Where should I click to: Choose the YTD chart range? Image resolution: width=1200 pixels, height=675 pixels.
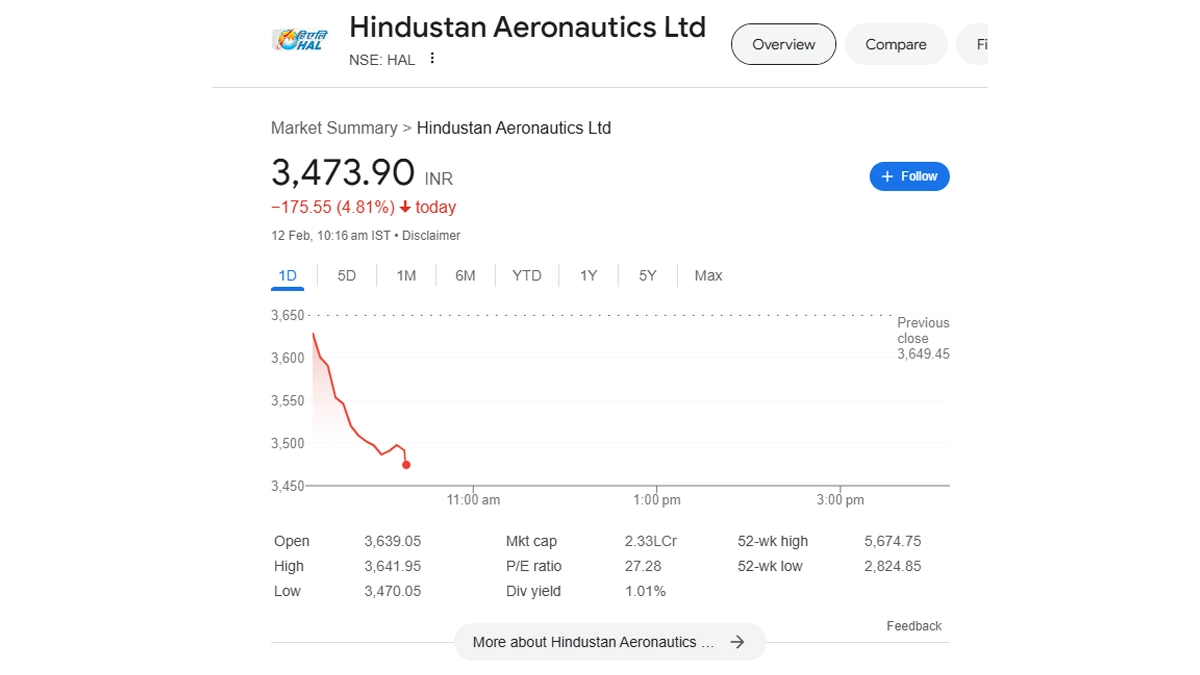[527, 276]
